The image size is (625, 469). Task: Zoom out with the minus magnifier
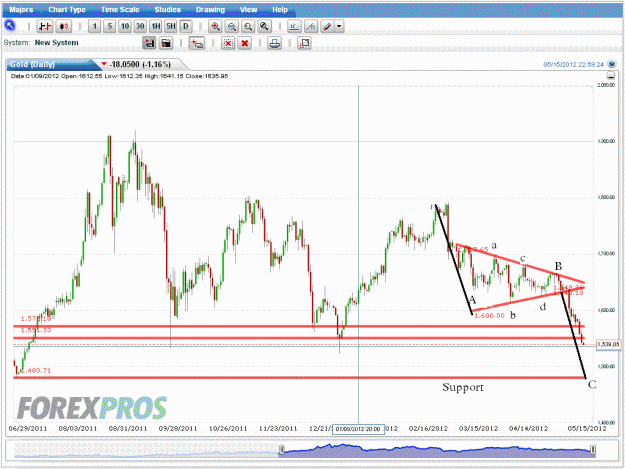(232, 27)
